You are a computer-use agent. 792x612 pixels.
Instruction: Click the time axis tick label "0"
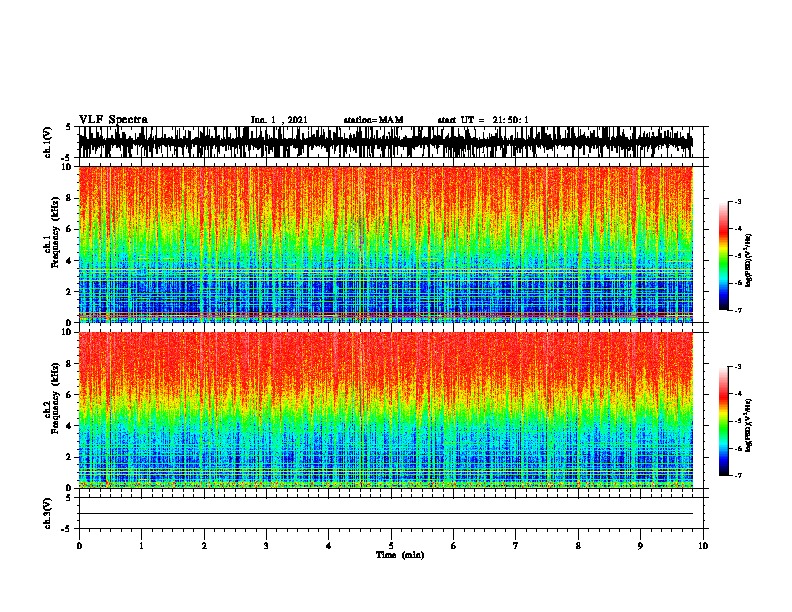[79, 546]
